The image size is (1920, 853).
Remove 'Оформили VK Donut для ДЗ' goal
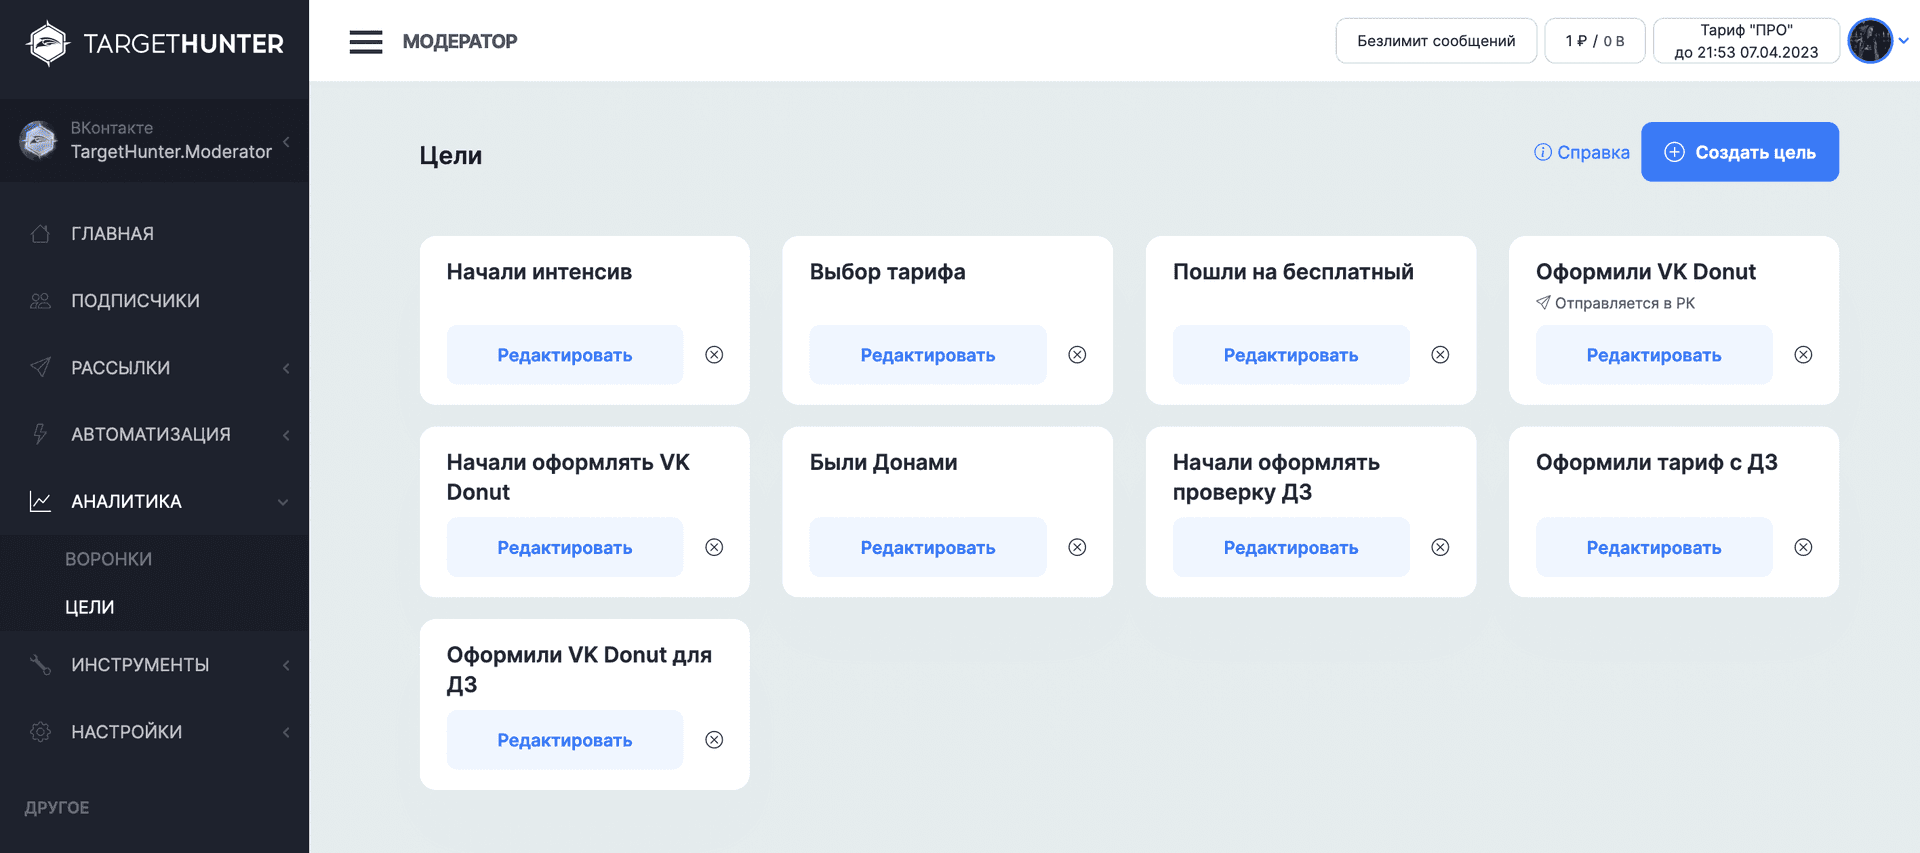(714, 740)
